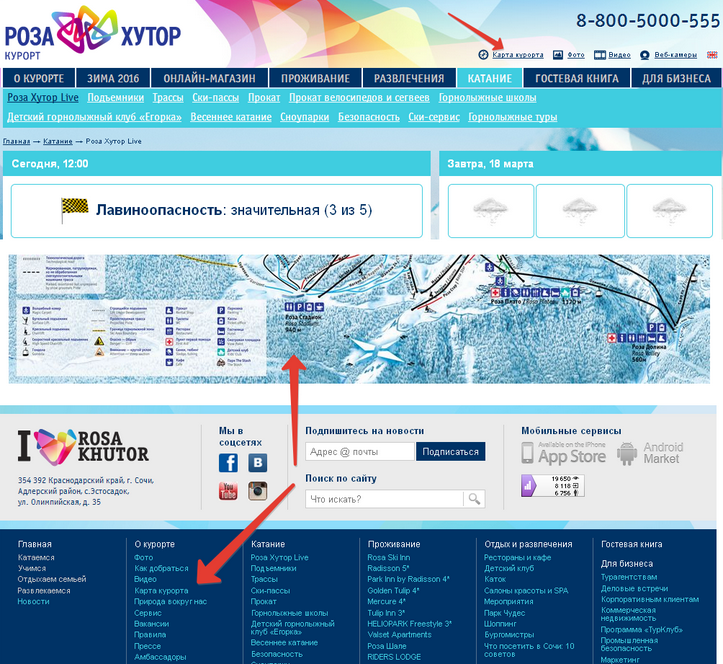Open the ДЛЯ БИЗНЕСА menu tab

pos(676,78)
